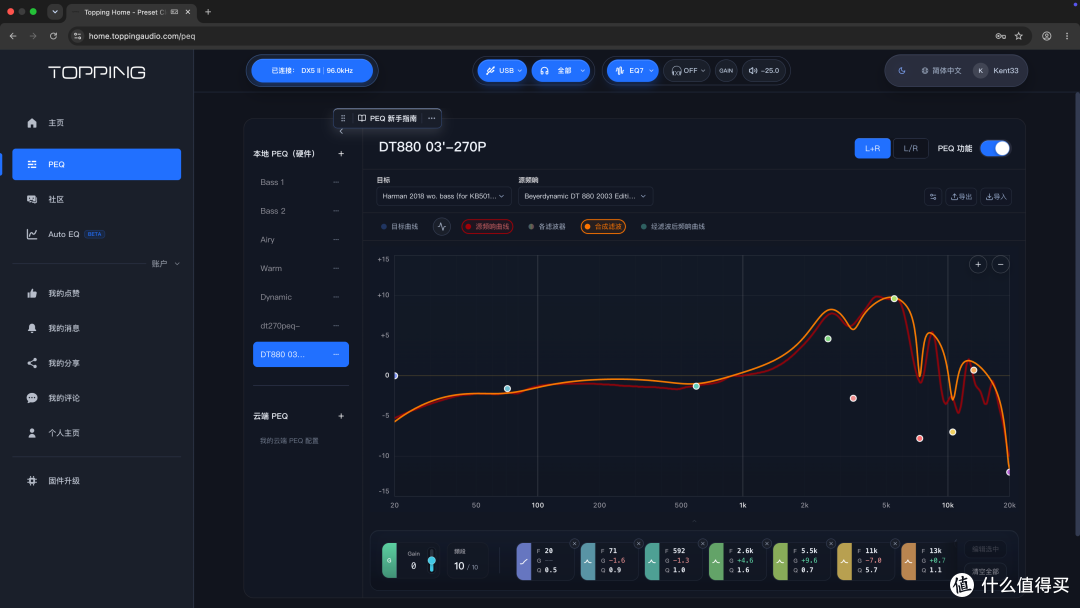Toggle the PEQ 功能 switch

(995, 148)
